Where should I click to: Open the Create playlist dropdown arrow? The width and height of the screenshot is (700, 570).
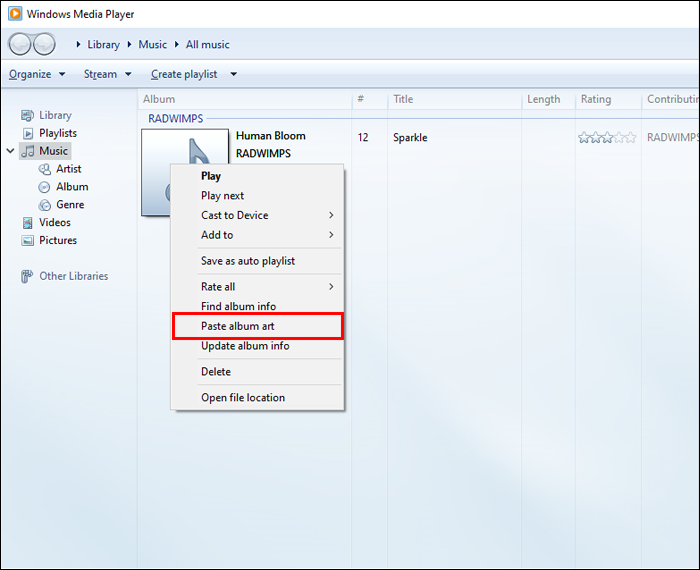click(233, 74)
